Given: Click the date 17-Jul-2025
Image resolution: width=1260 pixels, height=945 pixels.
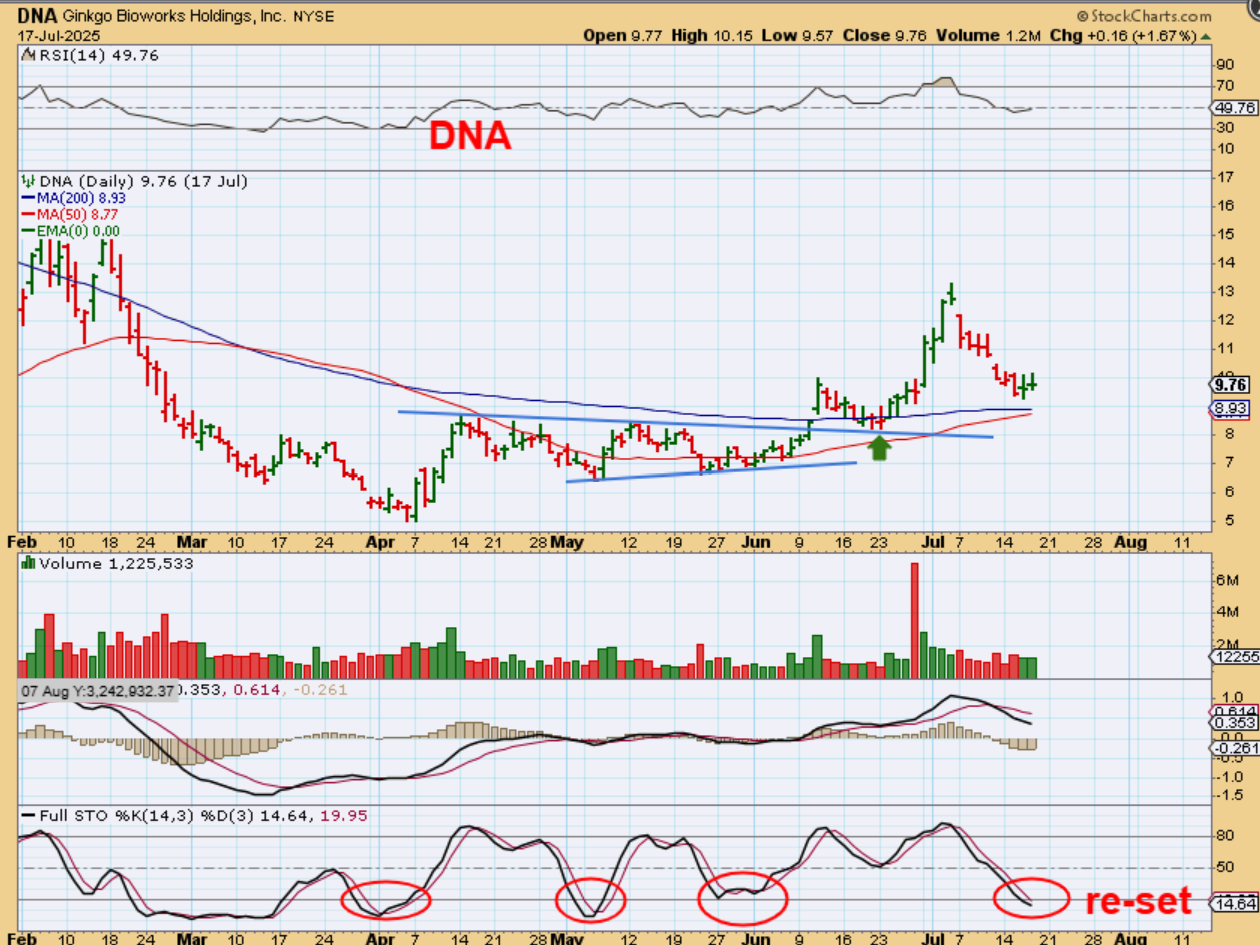Looking at the screenshot, I should pos(57,35).
